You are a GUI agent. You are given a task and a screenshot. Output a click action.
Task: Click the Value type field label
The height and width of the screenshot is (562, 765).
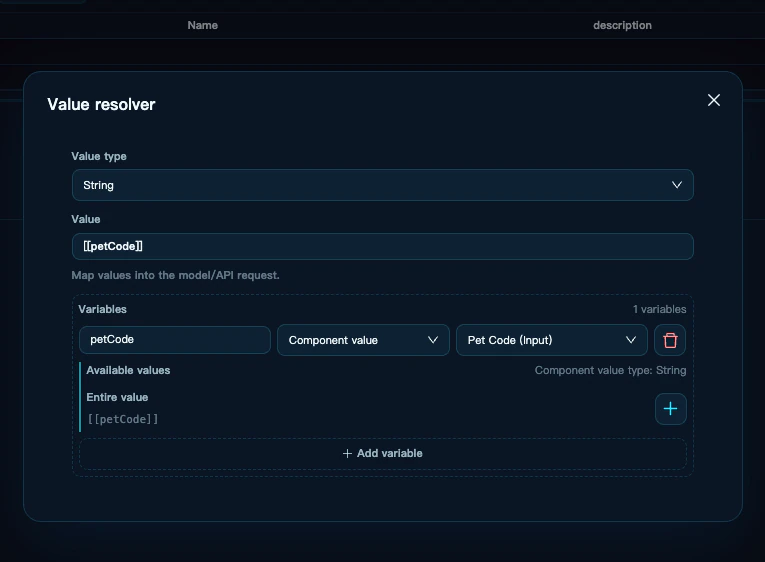point(99,156)
